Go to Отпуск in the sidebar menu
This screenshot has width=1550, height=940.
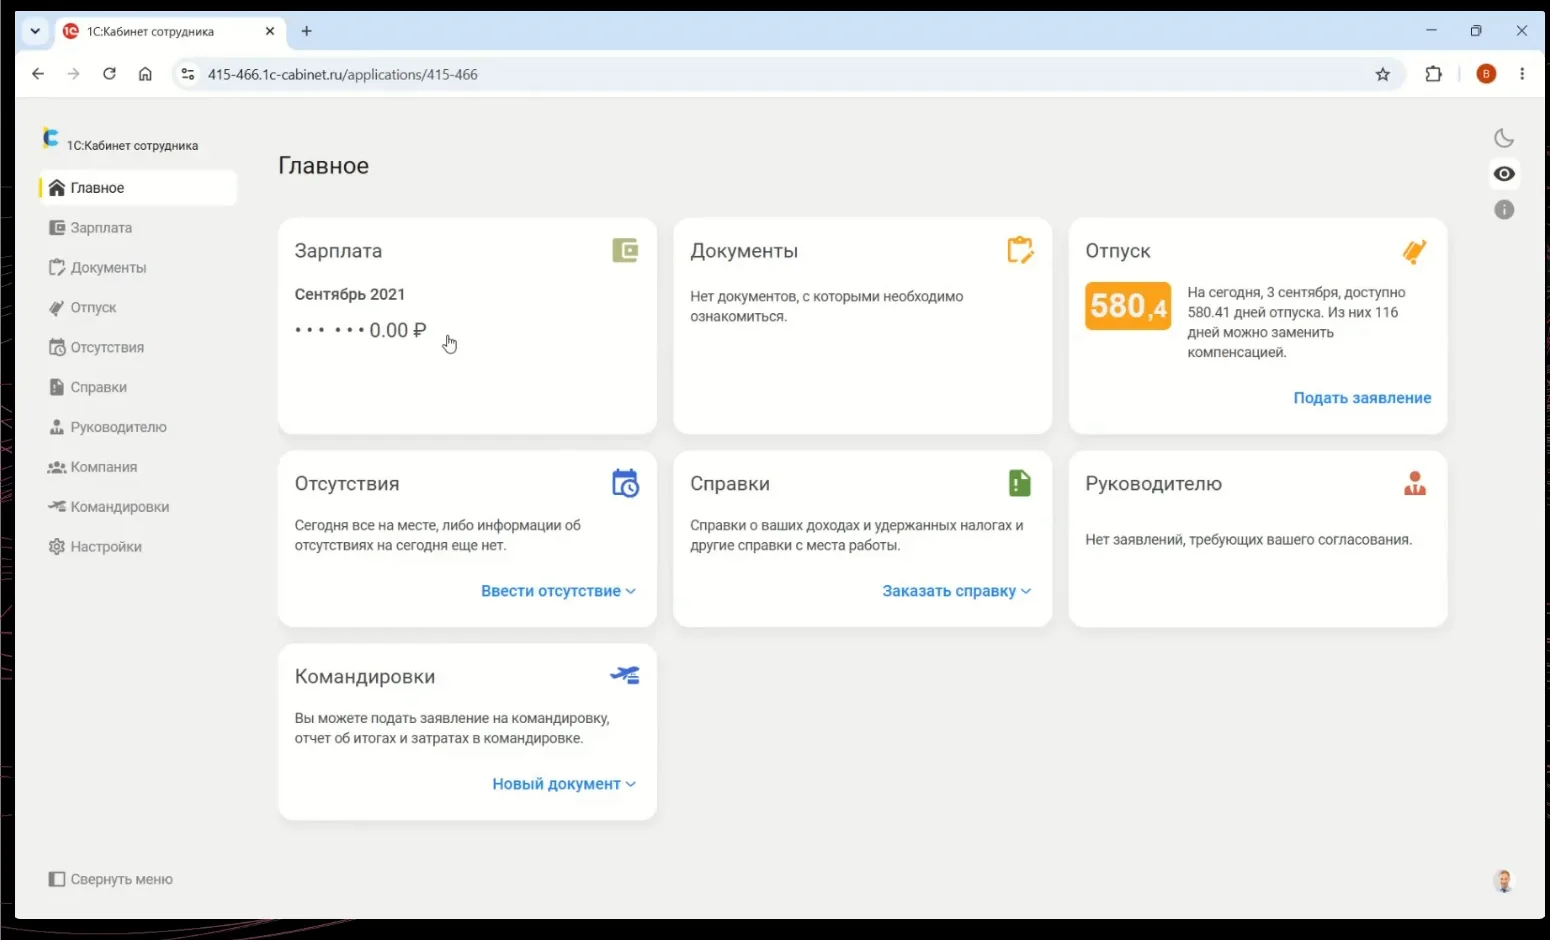pyautogui.click(x=138, y=308)
